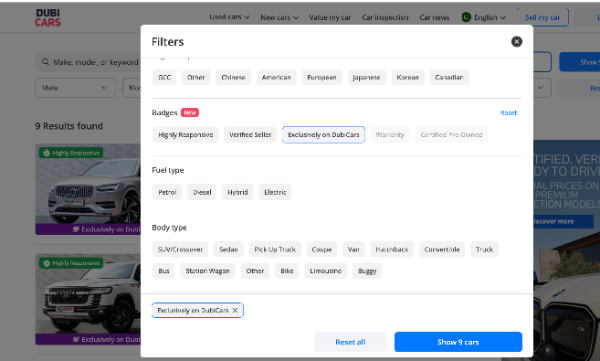This screenshot has height=361, width=600.
Task: Select Bus body type
Action: click(164, 271)
